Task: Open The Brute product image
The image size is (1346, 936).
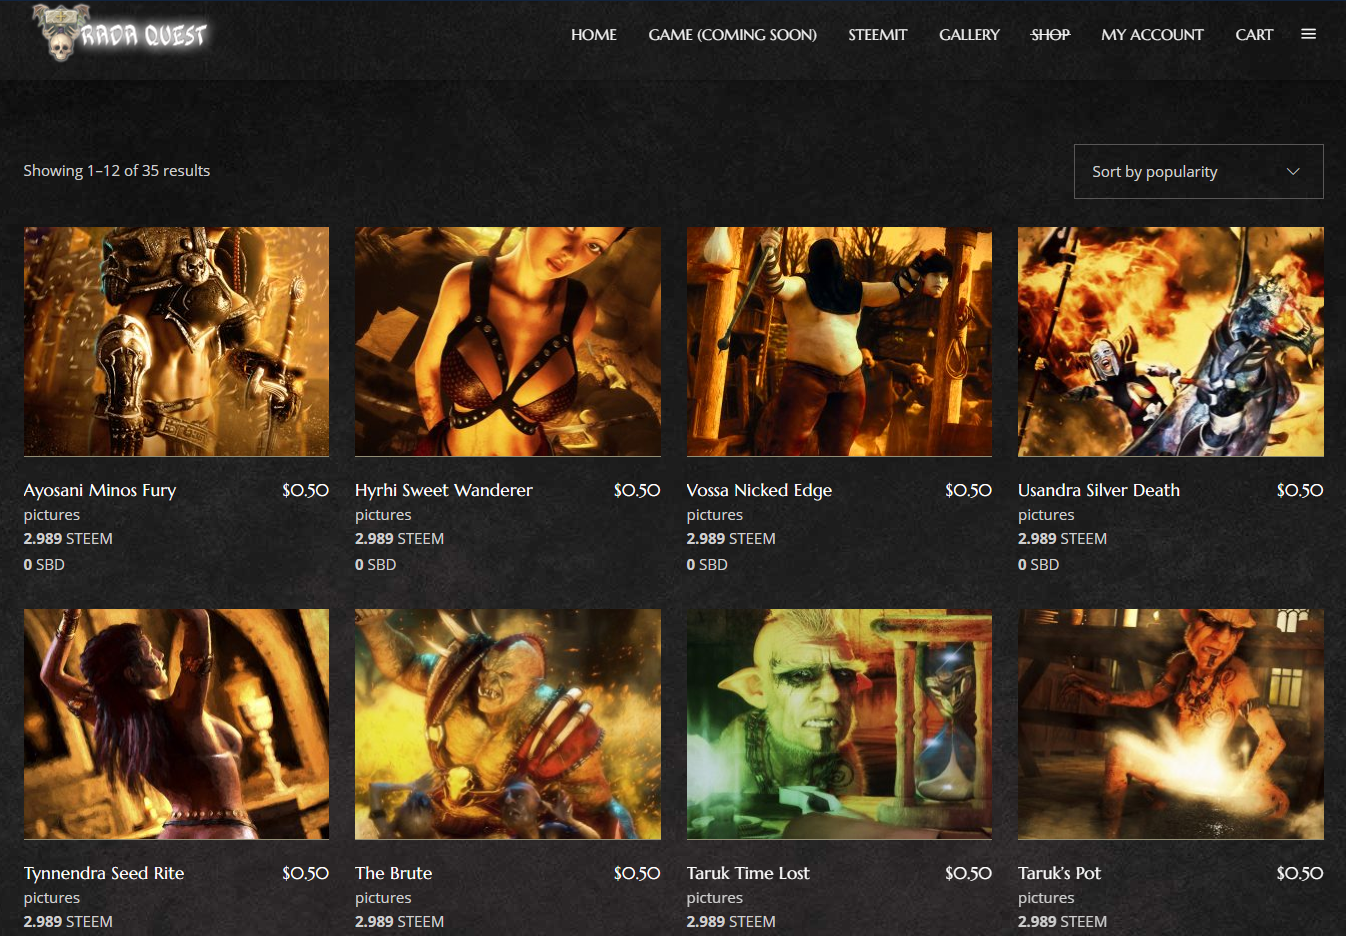Action: (508, 724)
